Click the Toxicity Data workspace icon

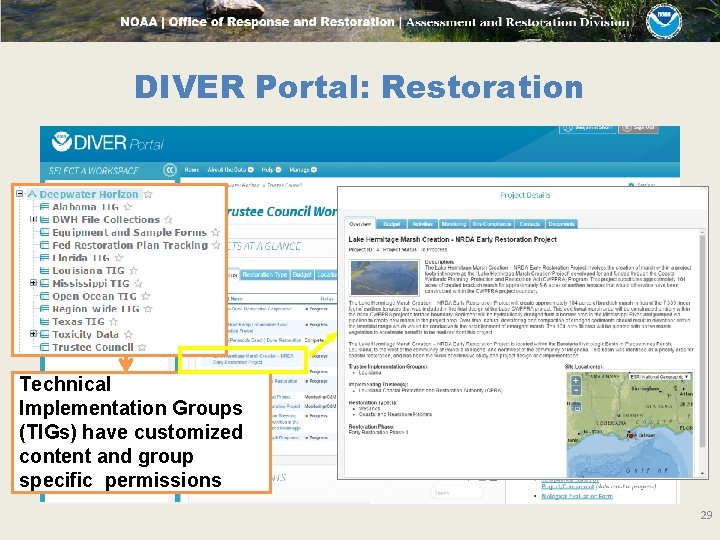coord(45,334)
